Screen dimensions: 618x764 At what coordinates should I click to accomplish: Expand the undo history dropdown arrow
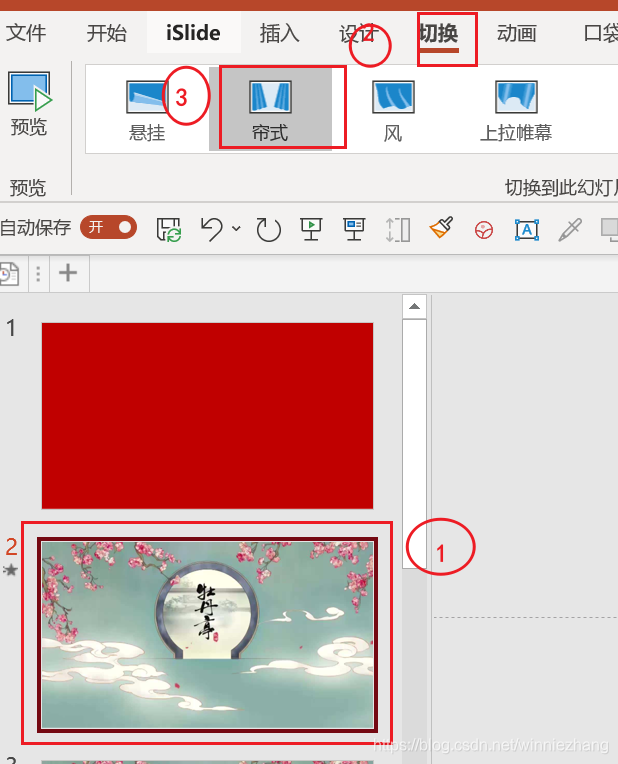pyautogui.click(x=236, y=228)
